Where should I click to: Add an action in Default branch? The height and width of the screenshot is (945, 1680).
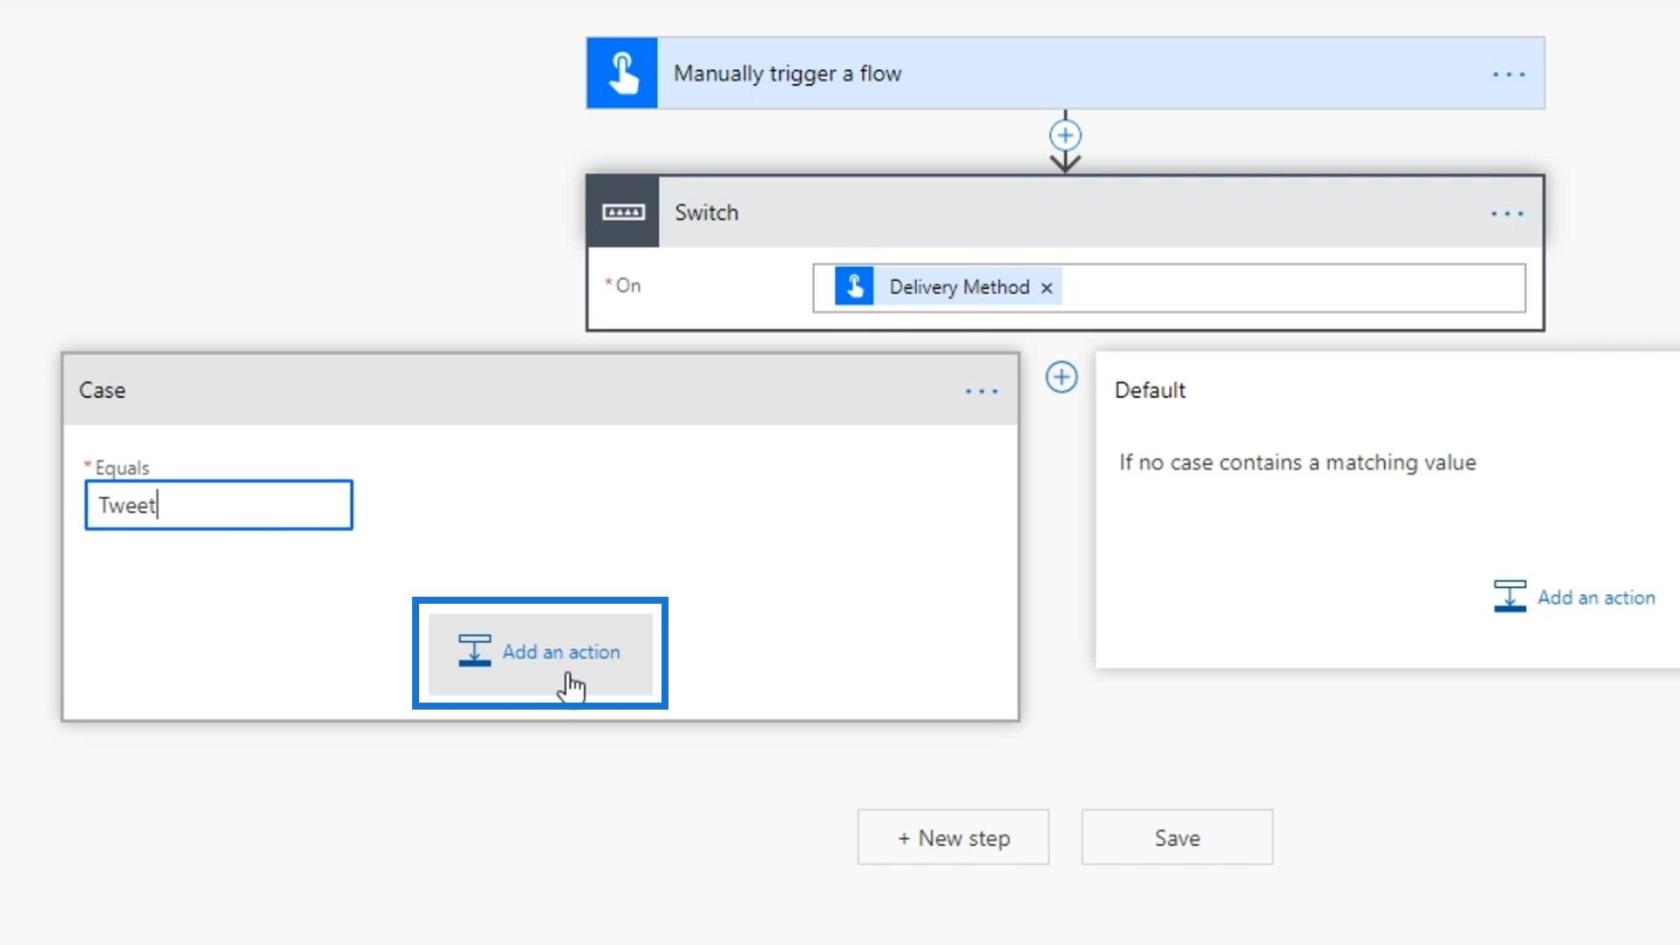(1574, 597)
